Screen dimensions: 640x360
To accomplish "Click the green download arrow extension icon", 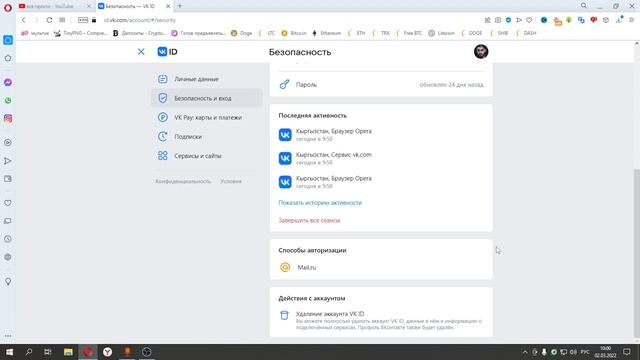I will point(569,20).
